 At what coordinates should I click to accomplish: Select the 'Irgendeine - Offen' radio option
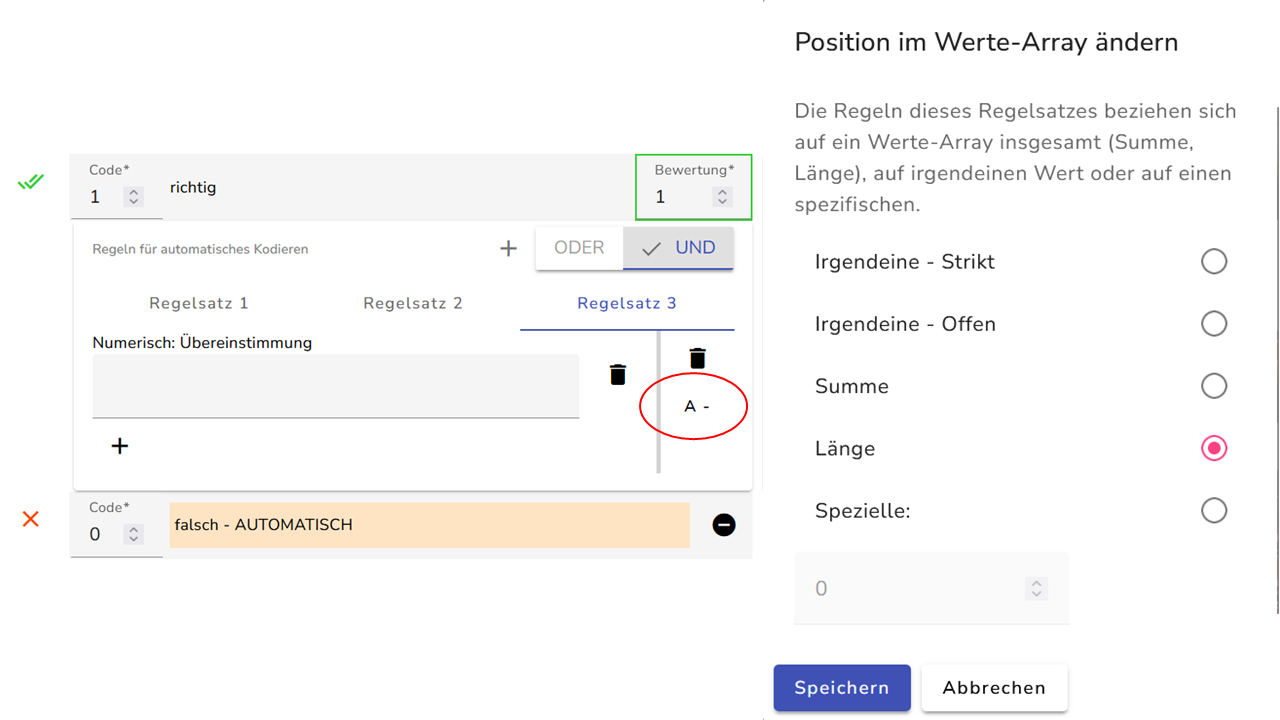click(x=1214, y=324)
